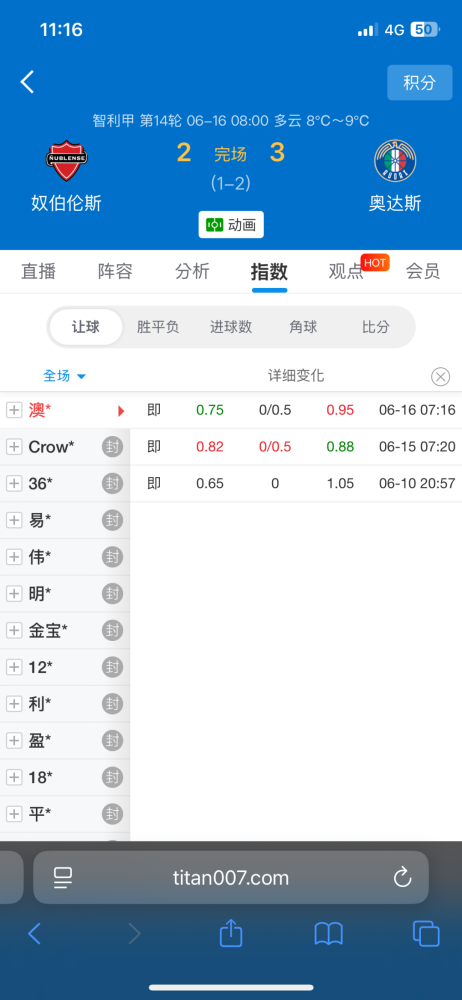
Task: Open Safari bookmarks book icon
Action: coord(329,934)
